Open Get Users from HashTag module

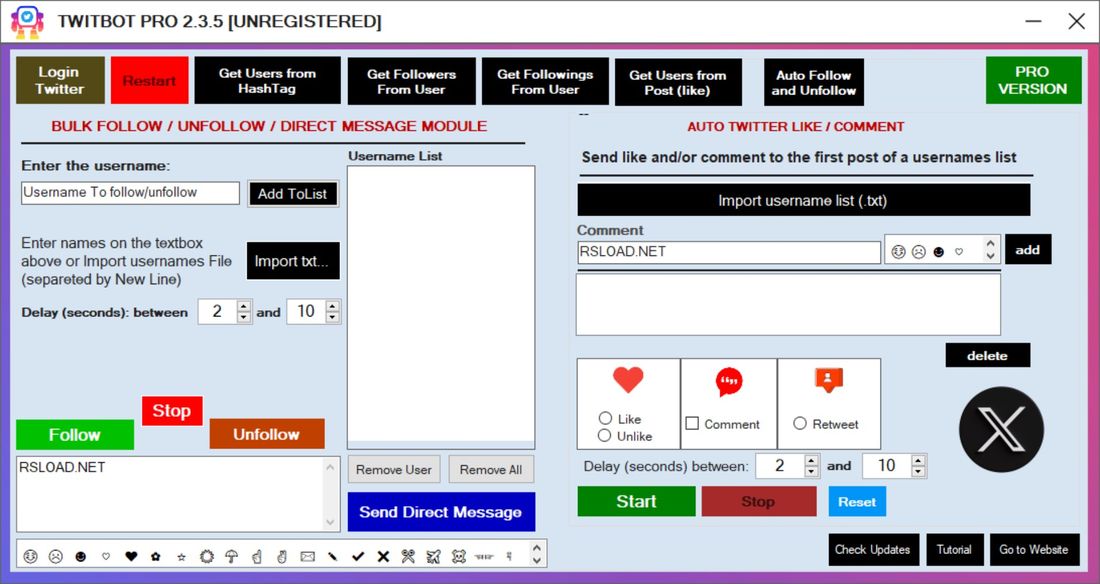coord(267,81)
